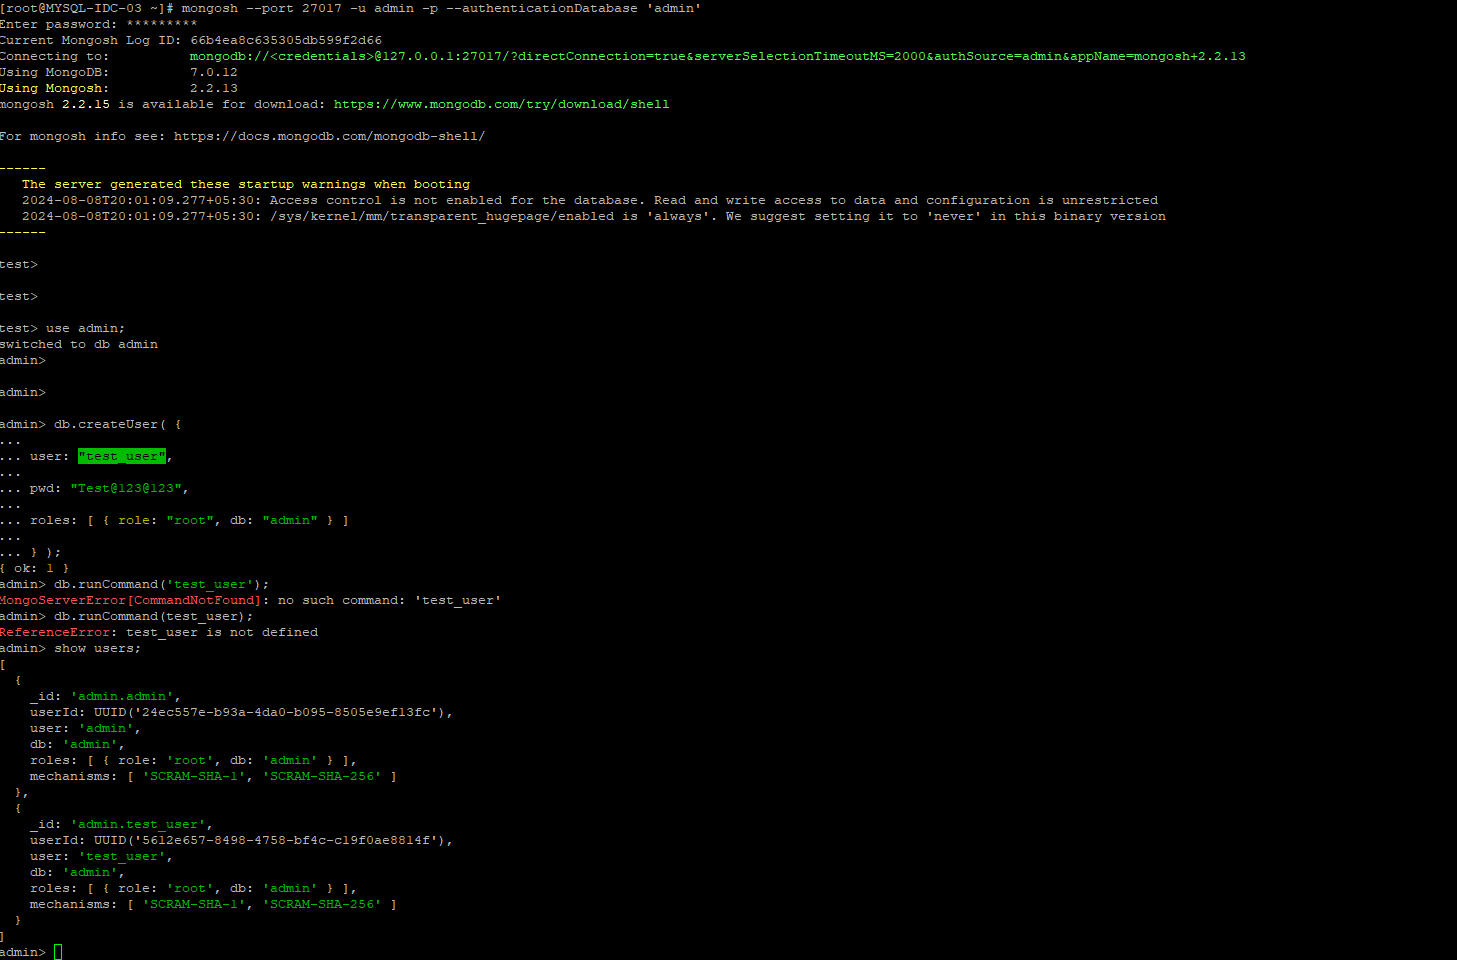Click the "mongosh 2.2.15 is available" text
This screenshot has width=1457, height=960.
[163, 104]
